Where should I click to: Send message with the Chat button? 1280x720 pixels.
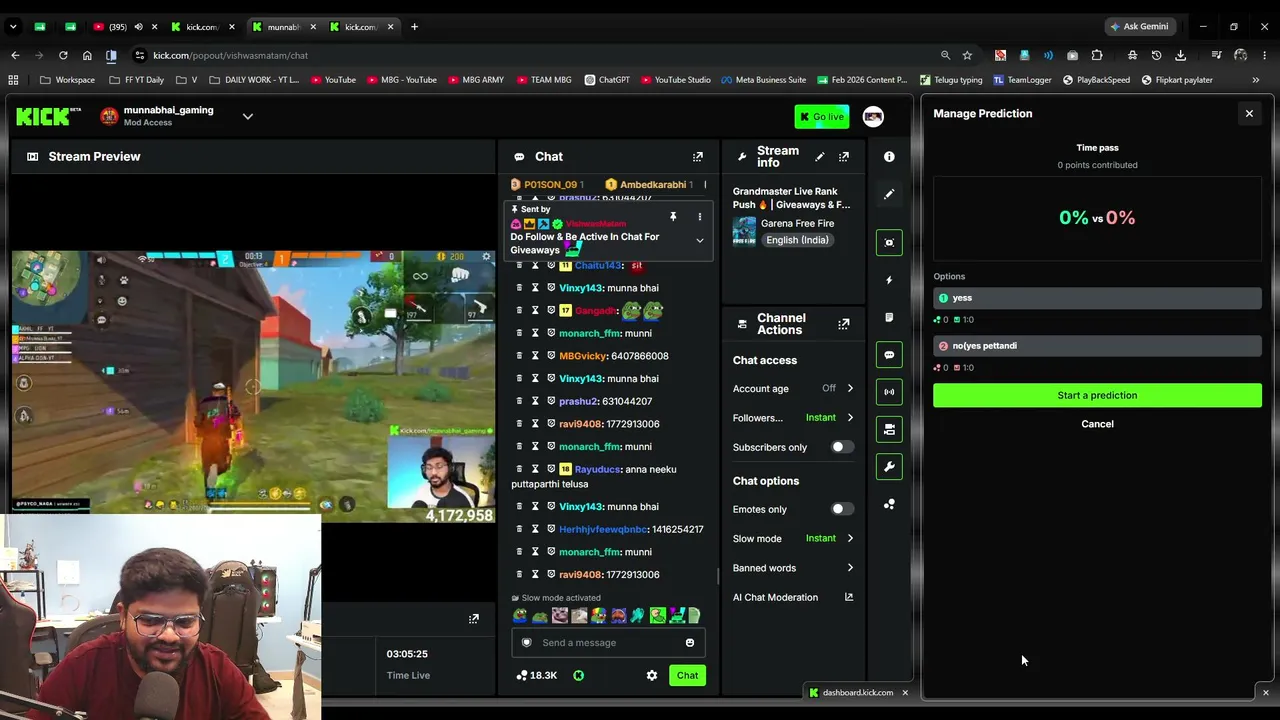pos(687,676)
